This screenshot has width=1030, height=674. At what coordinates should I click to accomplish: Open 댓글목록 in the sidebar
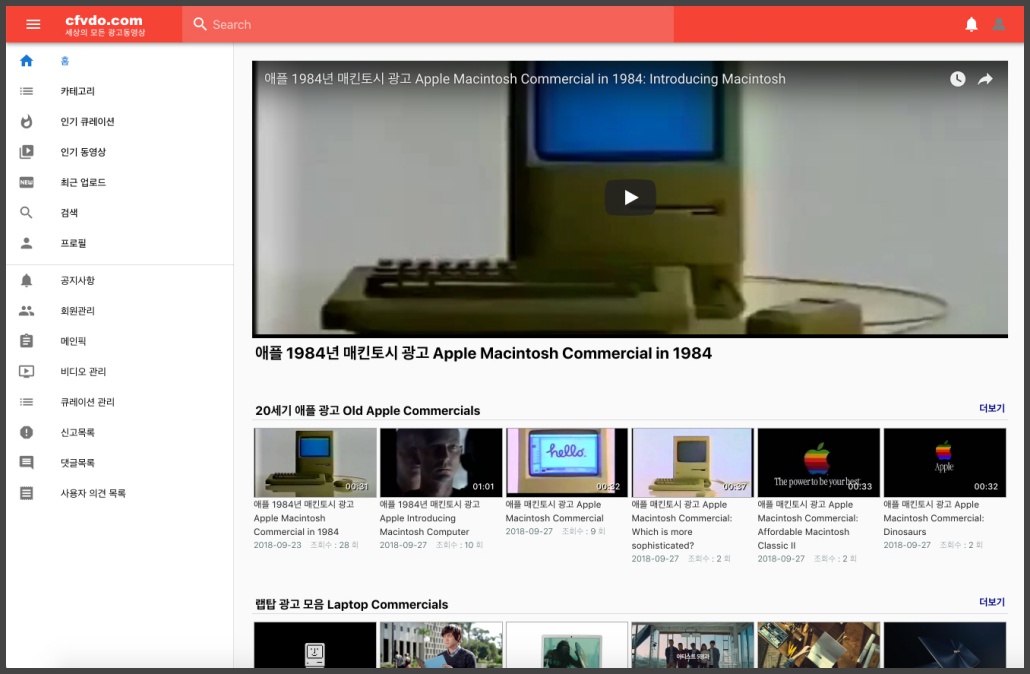click(x=78, y=463)
